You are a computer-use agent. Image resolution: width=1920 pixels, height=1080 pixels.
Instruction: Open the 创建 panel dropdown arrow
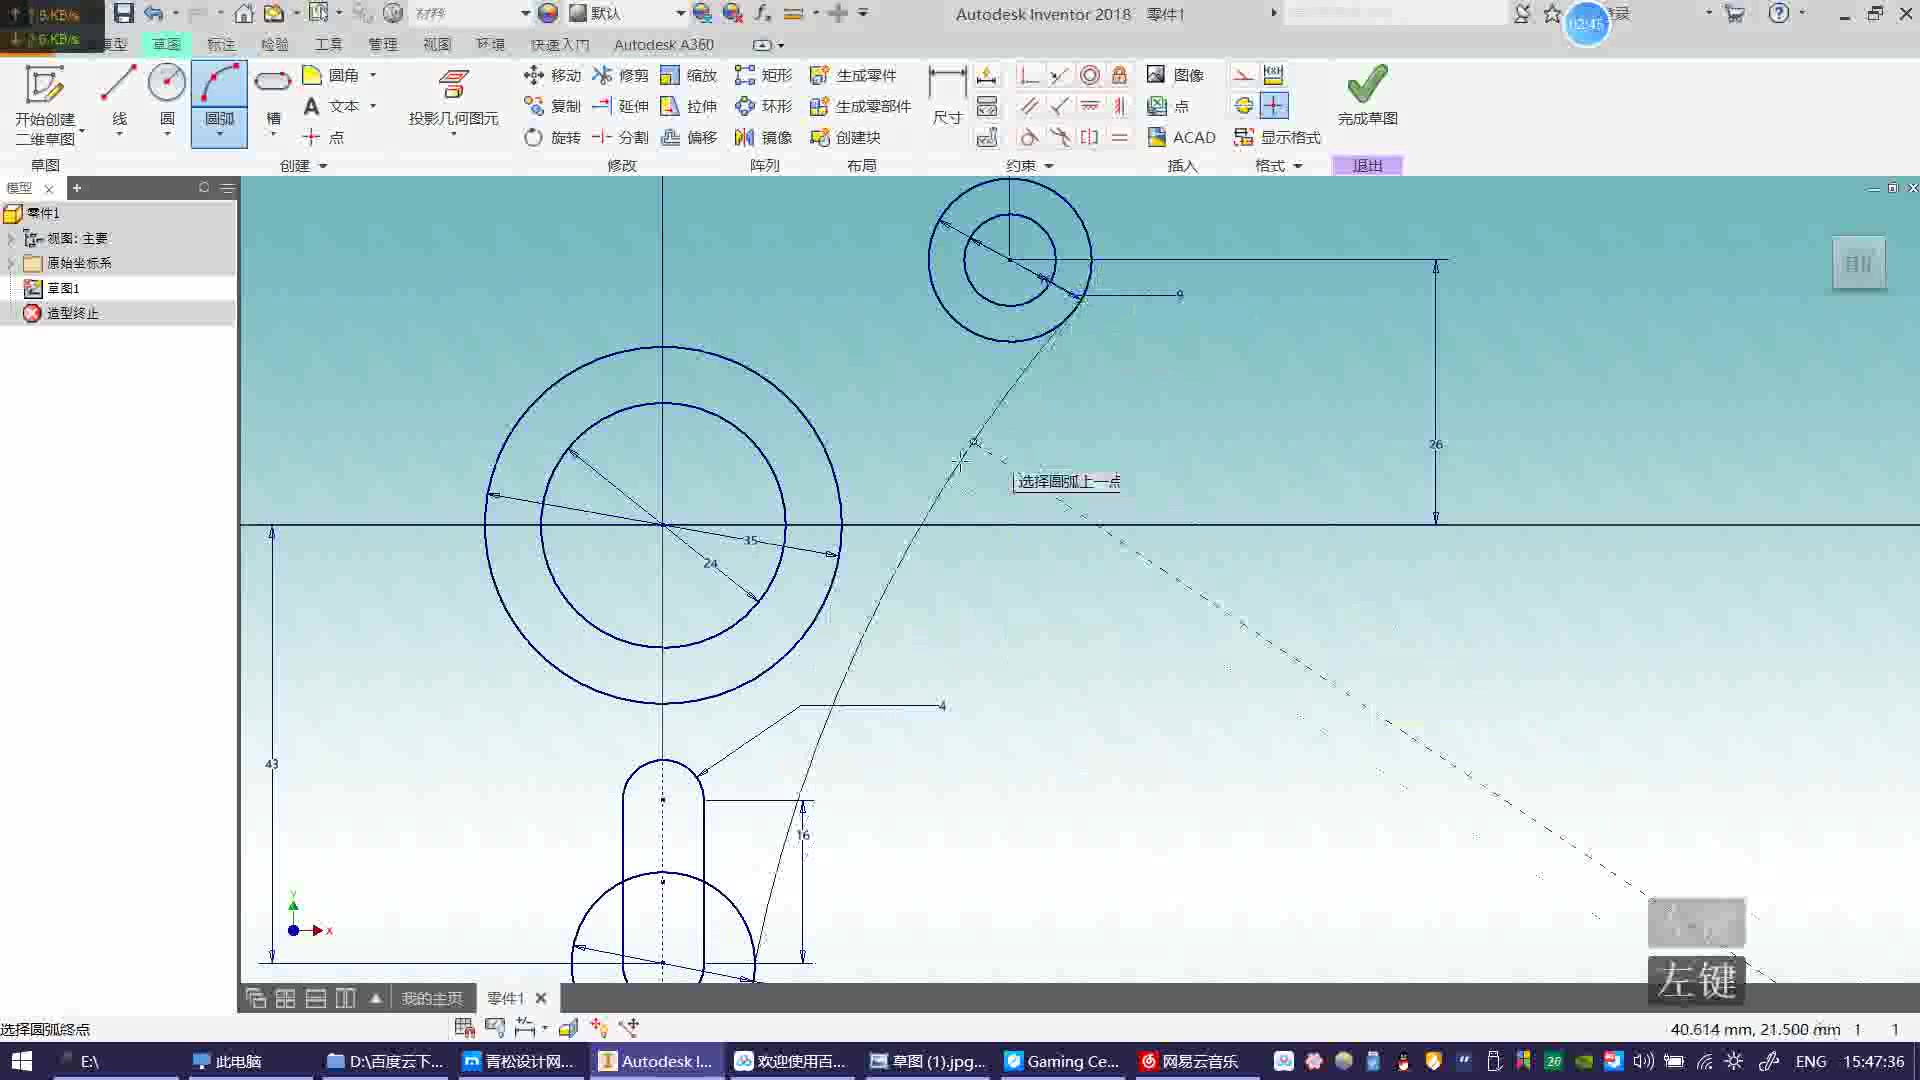[323, 166]
